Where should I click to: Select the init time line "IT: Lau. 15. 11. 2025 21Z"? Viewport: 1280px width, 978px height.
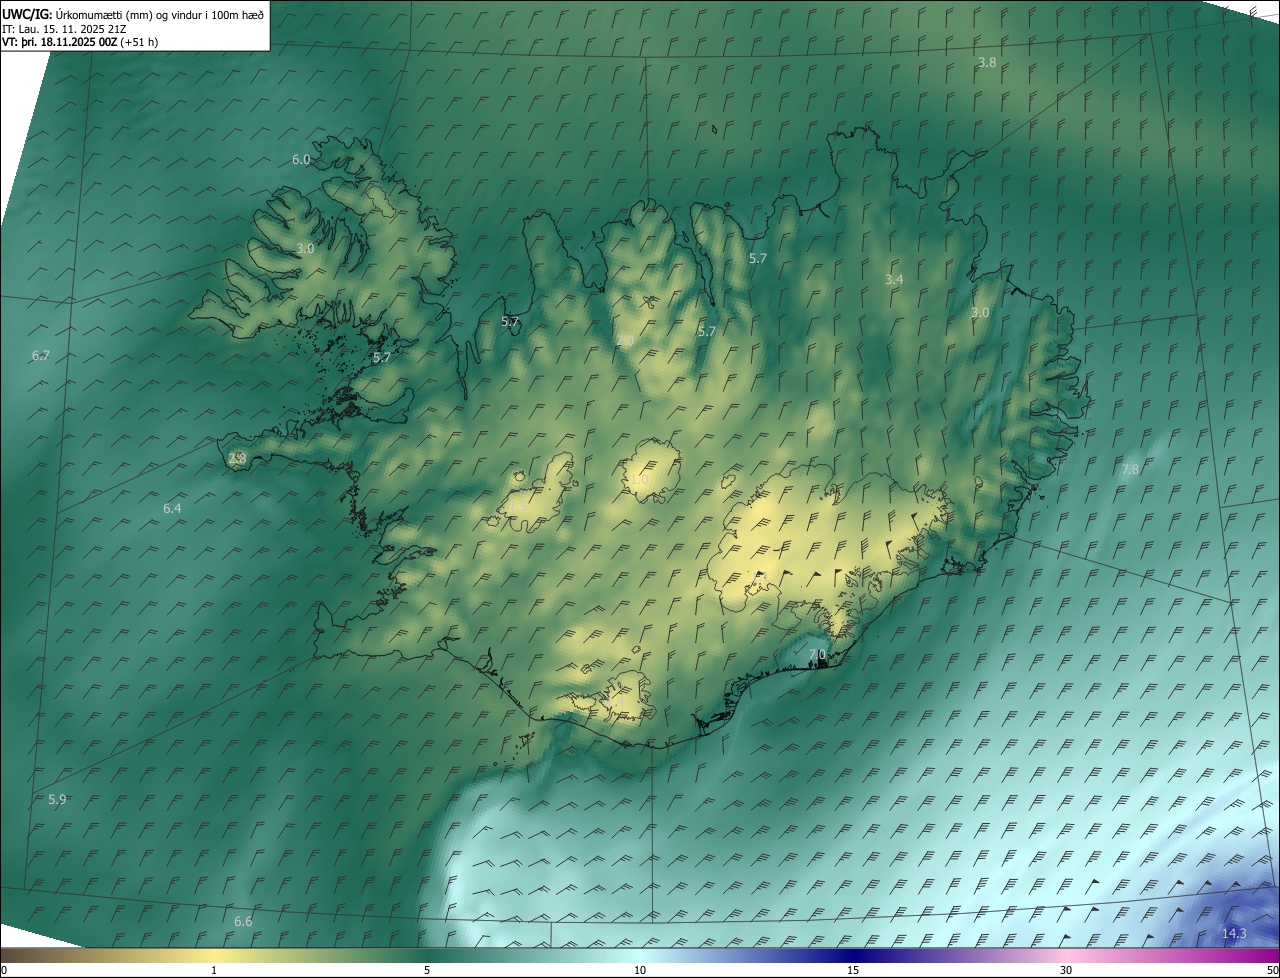[62, 28]
